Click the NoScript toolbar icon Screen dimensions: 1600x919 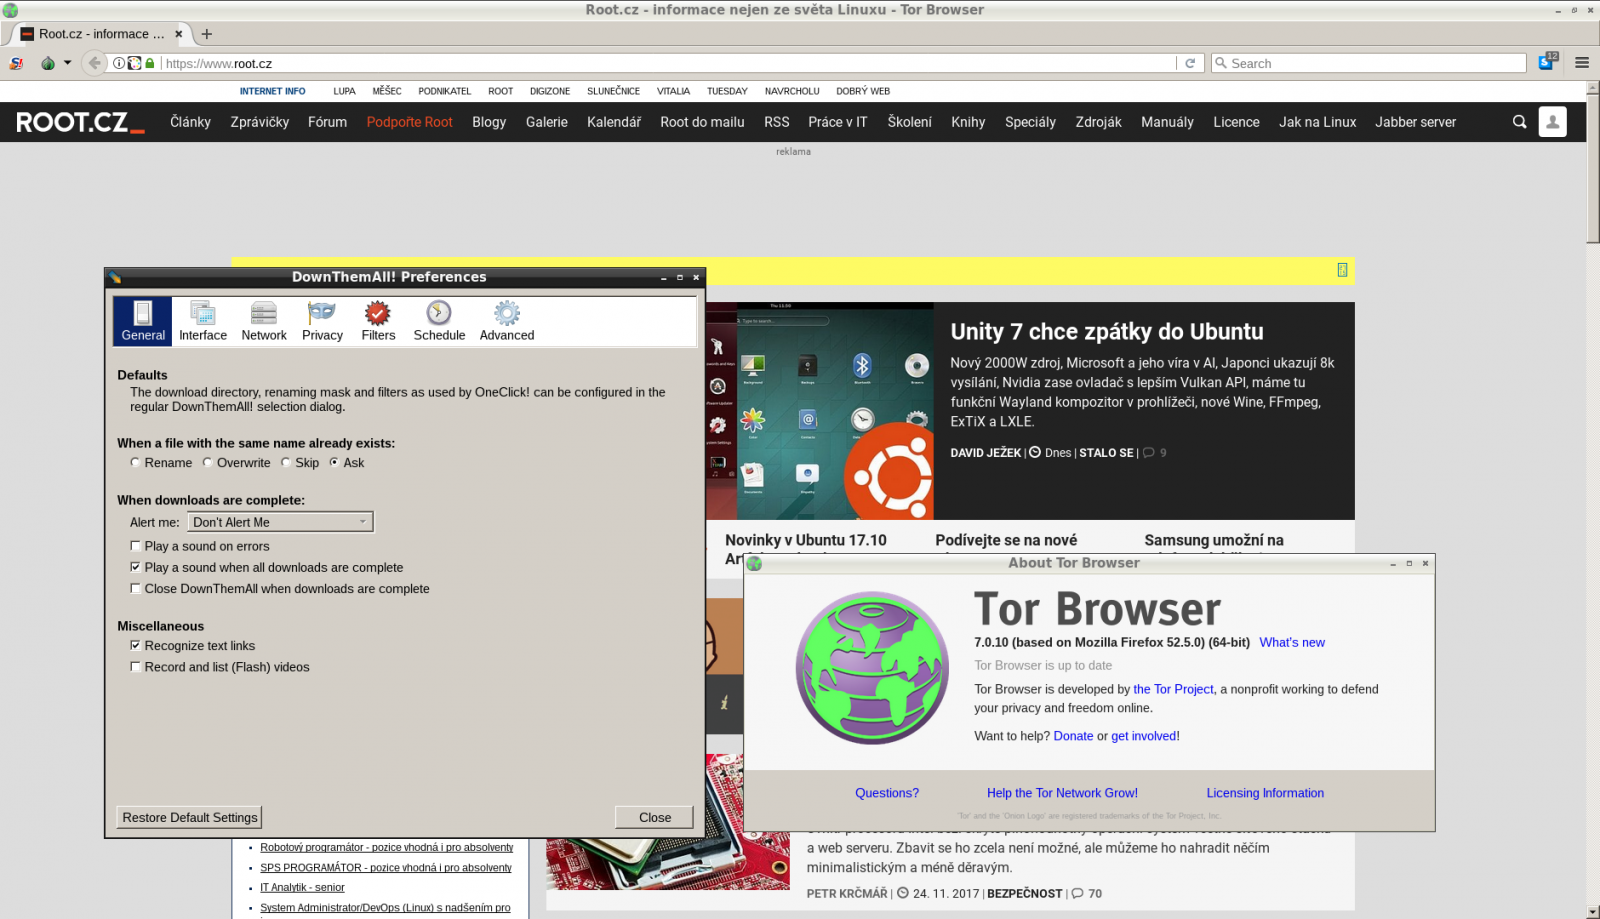tap(16, 63)
